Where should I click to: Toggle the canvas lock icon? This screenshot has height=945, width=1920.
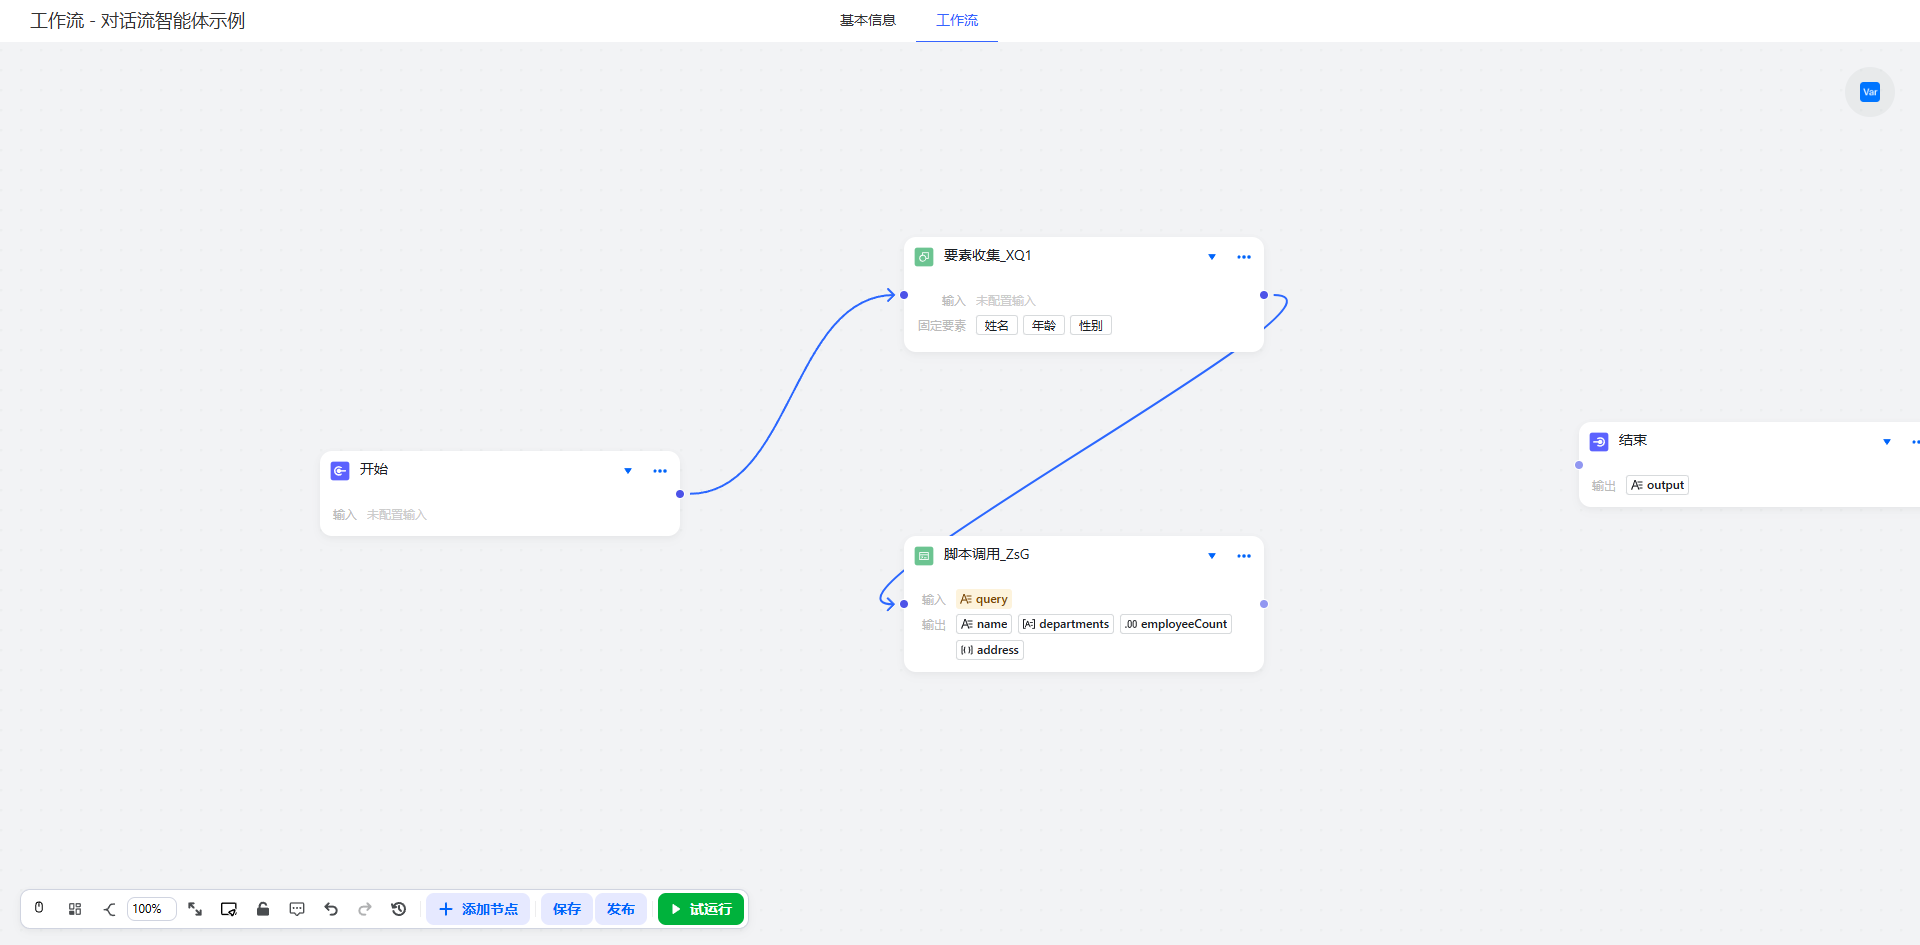pyautogui.click(x=263, y=909)
